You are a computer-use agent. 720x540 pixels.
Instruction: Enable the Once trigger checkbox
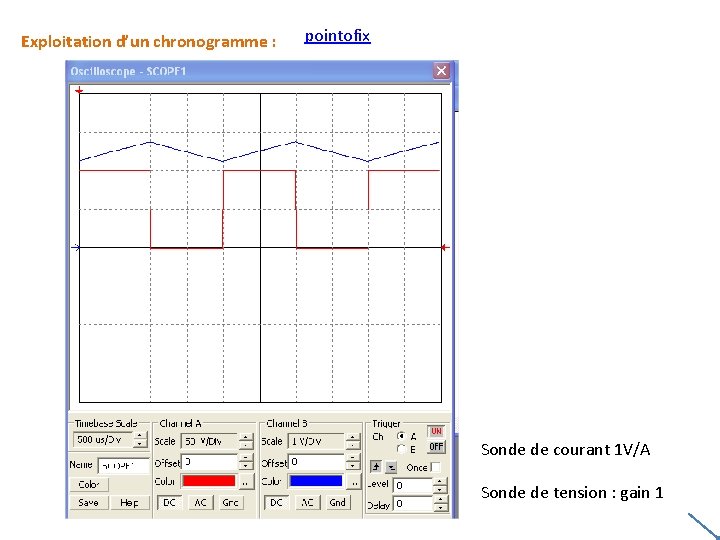tap(435, 467)
